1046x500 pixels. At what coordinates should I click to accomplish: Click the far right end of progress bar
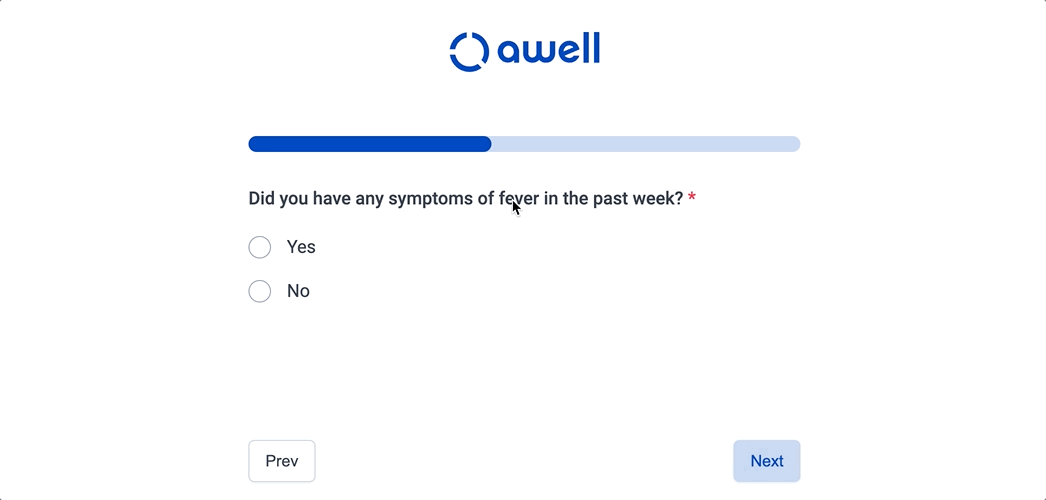(x=795, y=144)
